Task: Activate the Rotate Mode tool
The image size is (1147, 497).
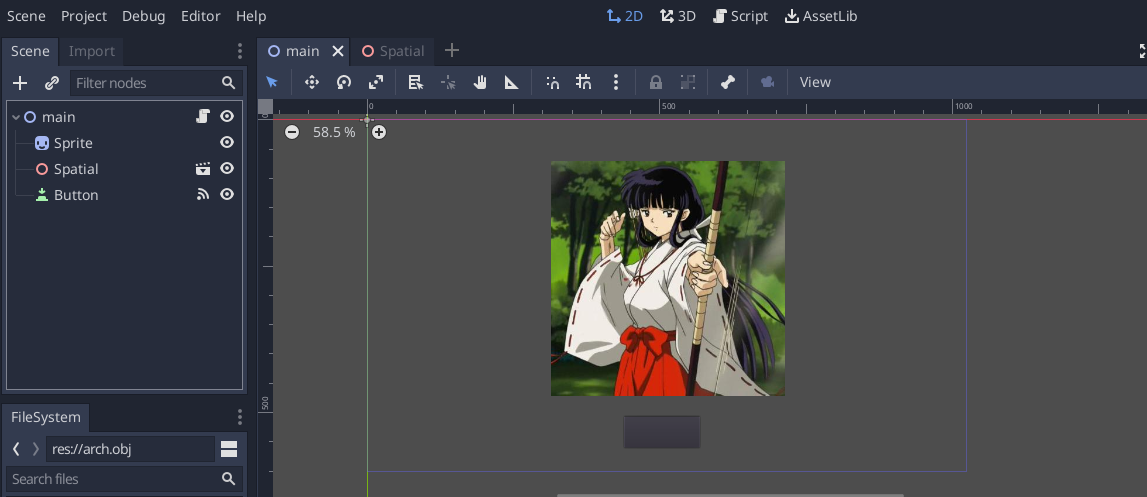Action: pos(344,82)
